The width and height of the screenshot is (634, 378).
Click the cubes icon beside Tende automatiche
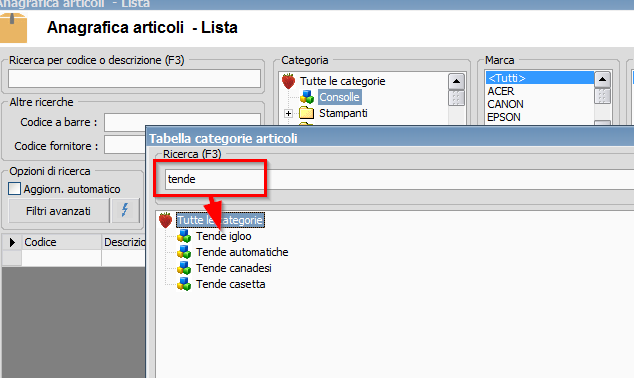184,252
